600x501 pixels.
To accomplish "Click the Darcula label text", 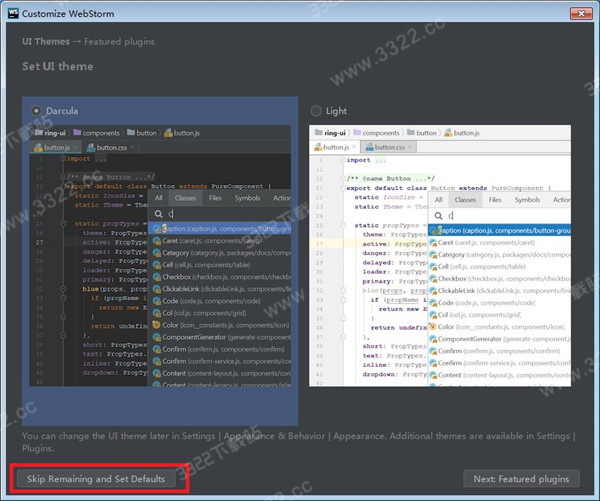I will pos(62,111).
